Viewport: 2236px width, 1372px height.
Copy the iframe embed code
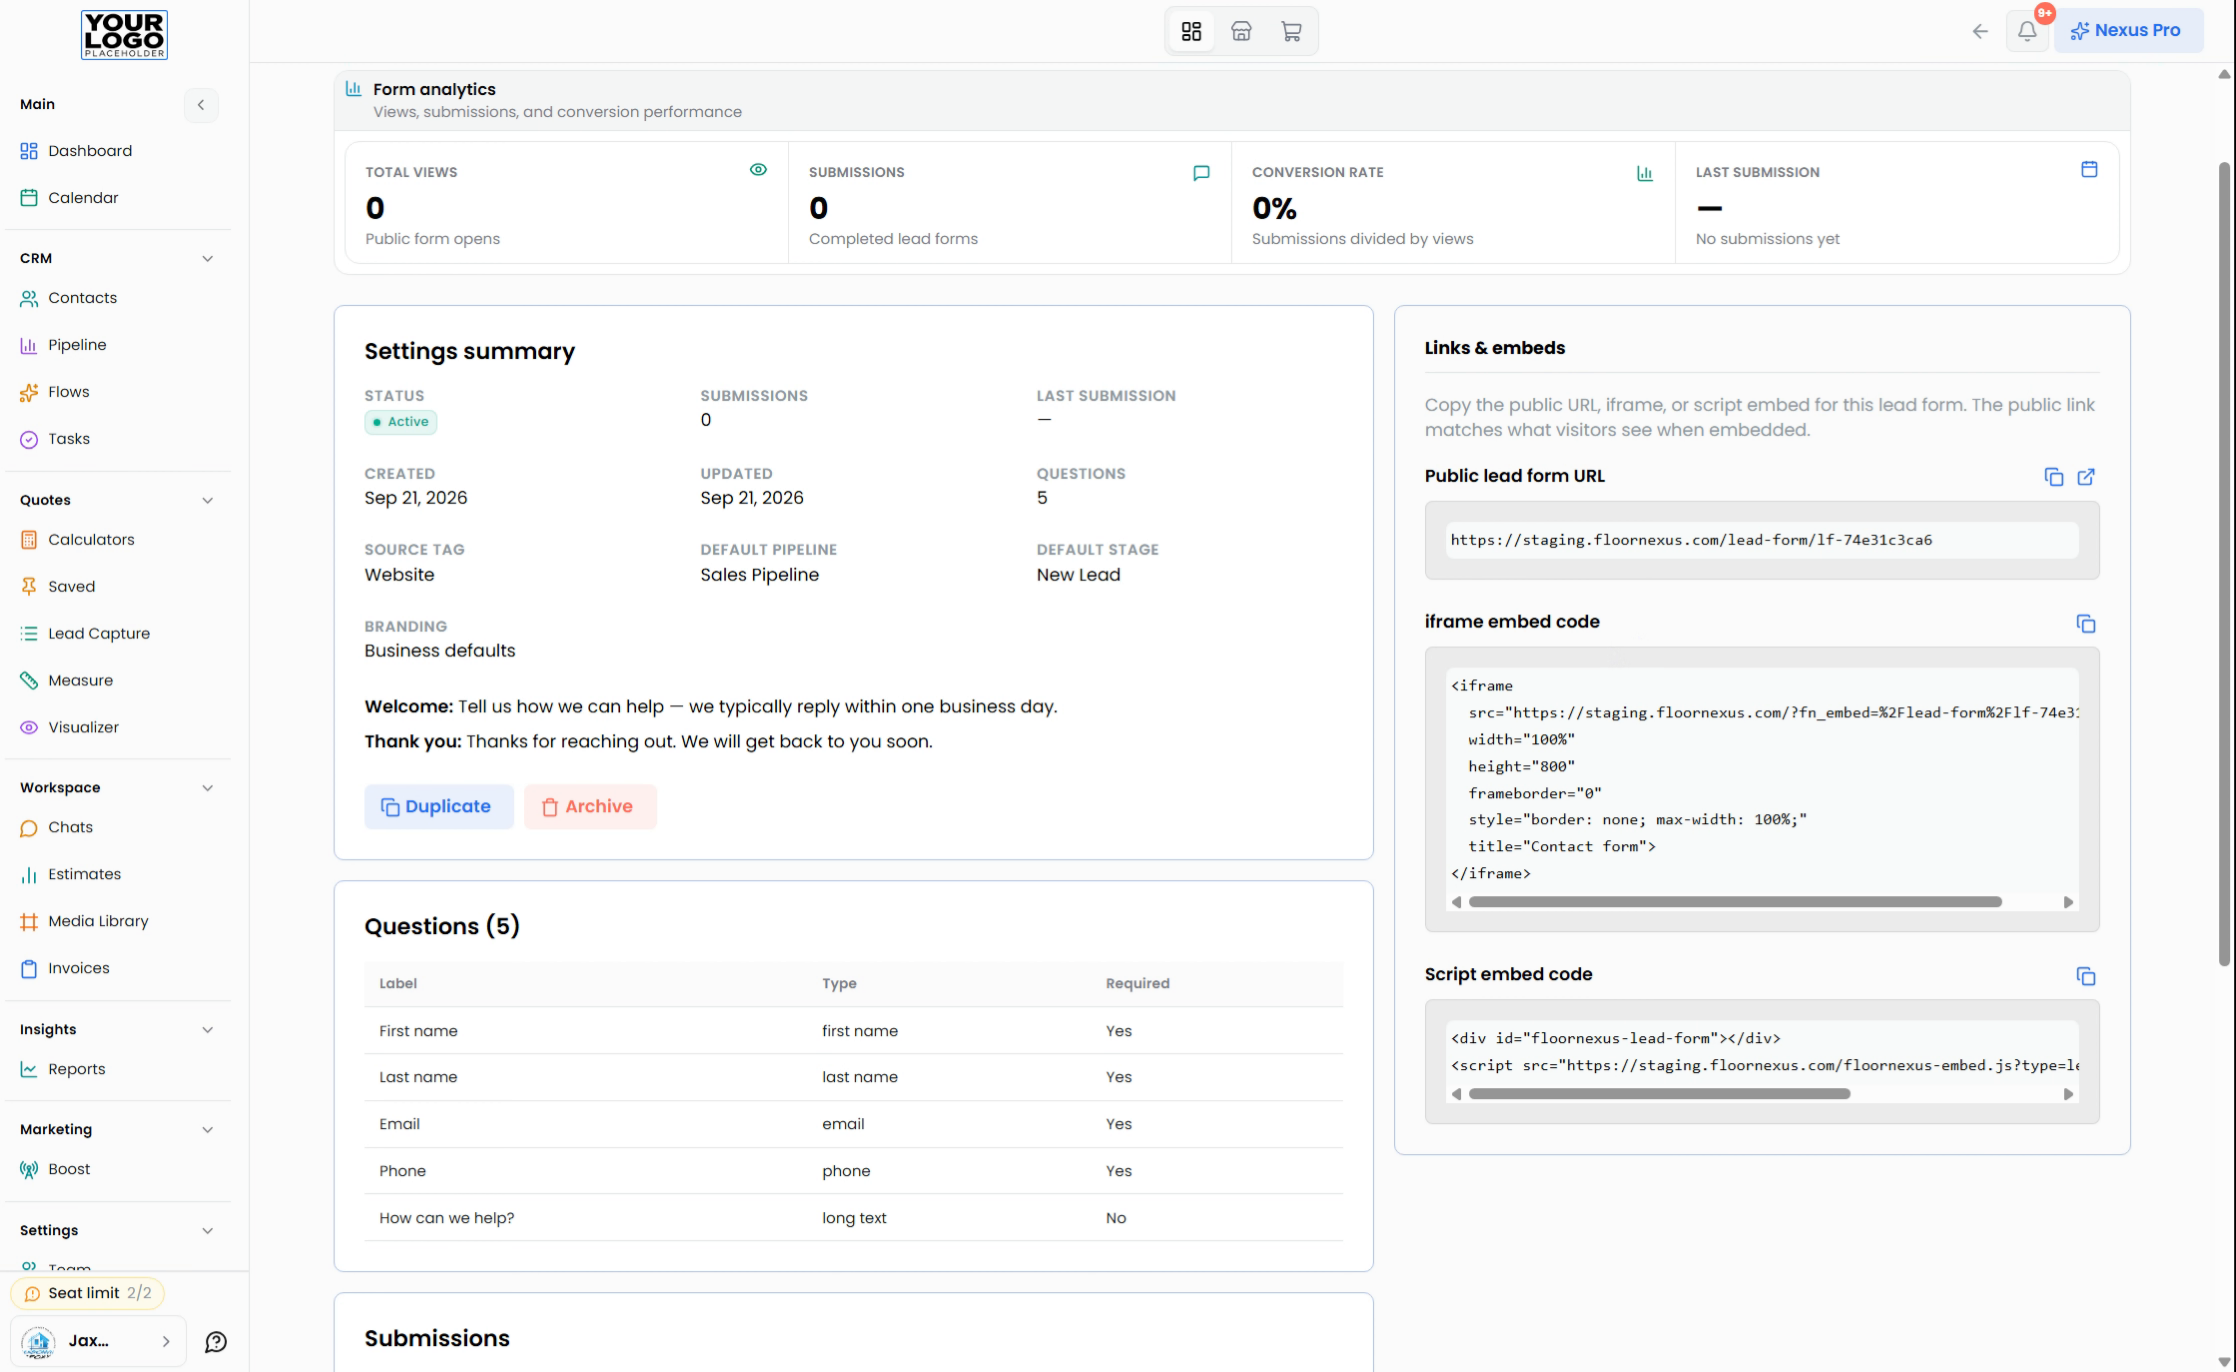click(2086, 624)
